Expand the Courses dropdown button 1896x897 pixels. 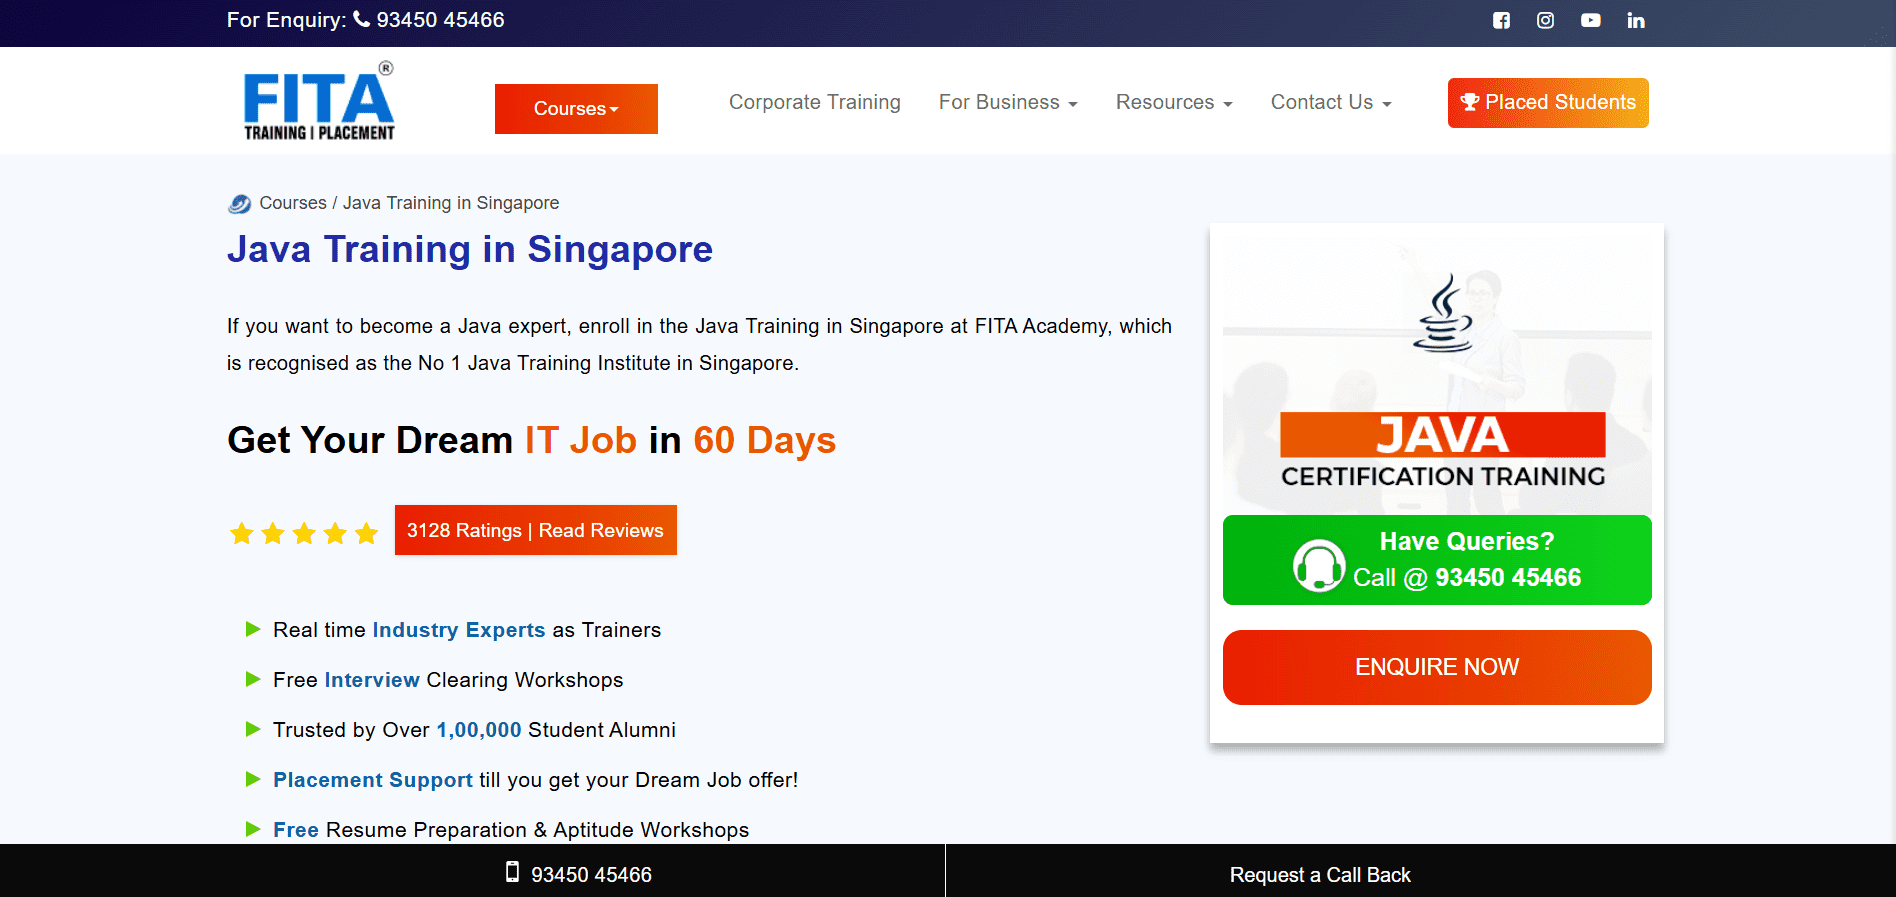pyautogui.click(x=576, y=109)
